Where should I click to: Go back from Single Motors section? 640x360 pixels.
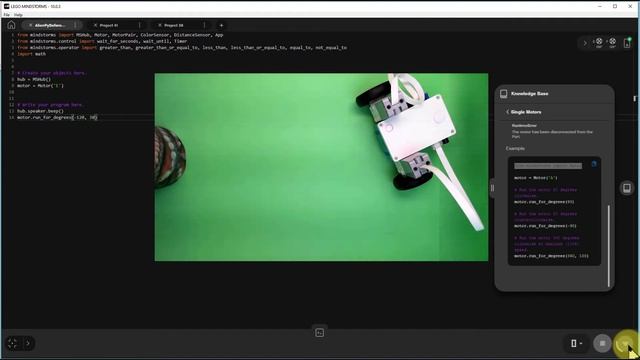[x=507, y=112]
